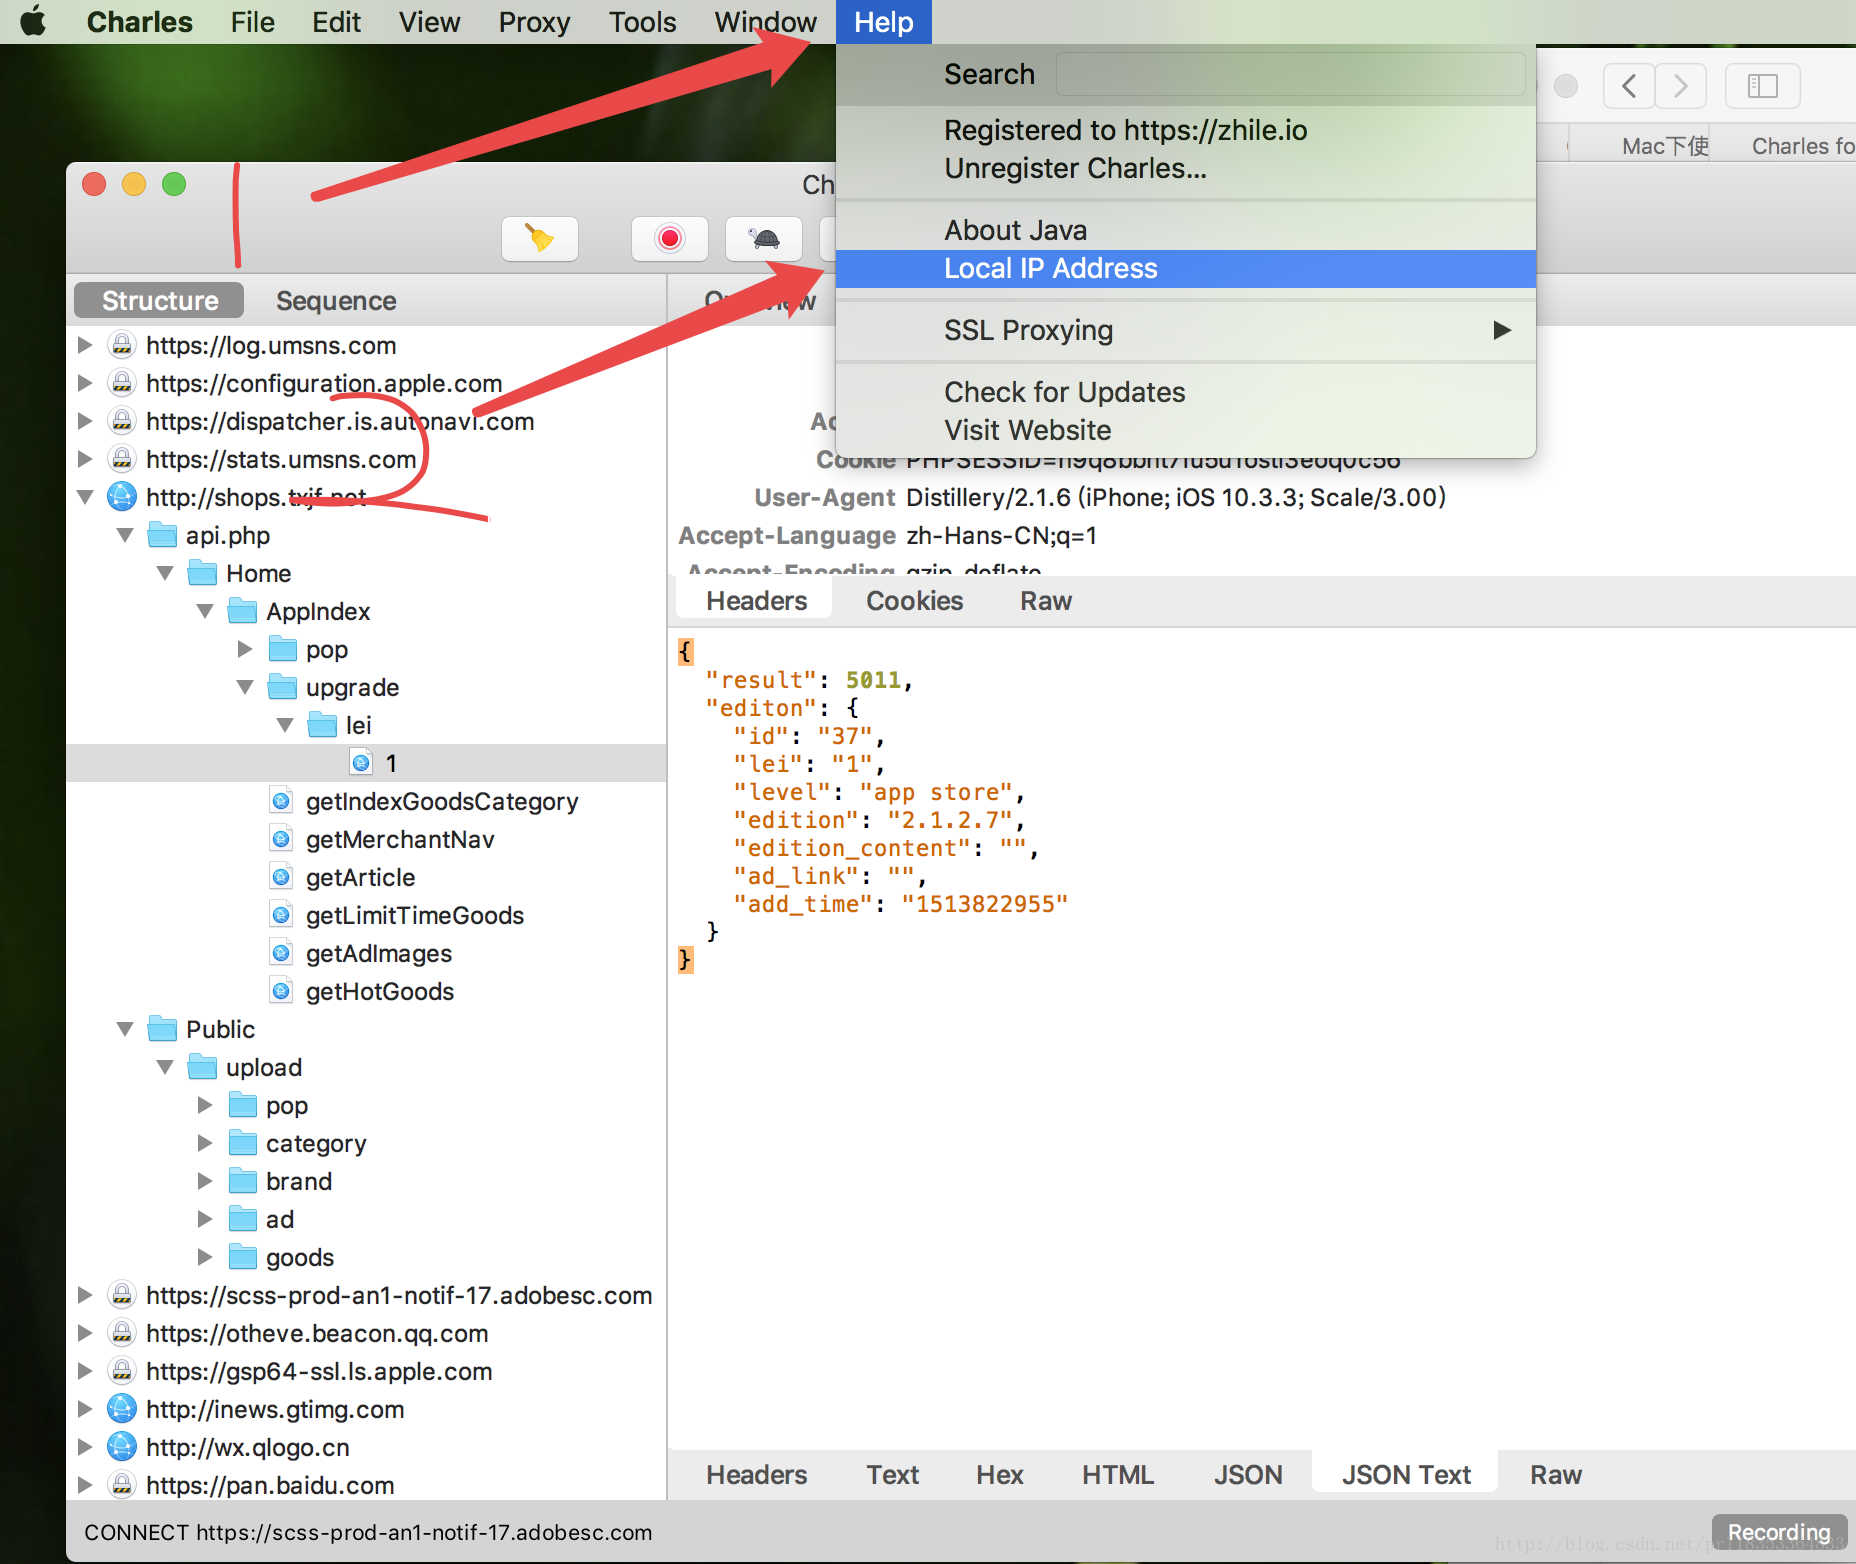Click the request icon for item 1
This screenshot has width=1856, height=1564.
click(x=361, y=763)
